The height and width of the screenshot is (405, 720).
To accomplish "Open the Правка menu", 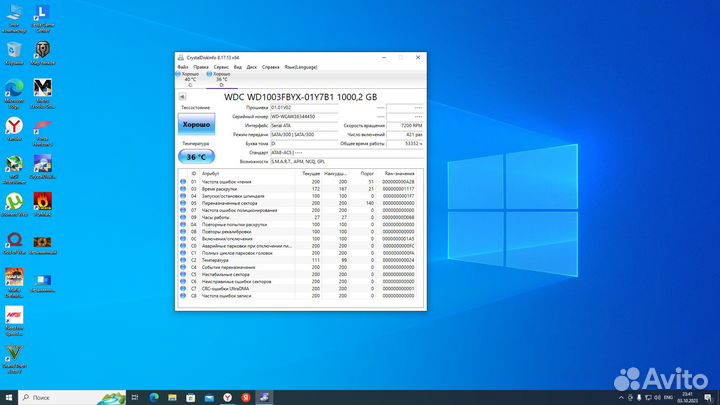I will click(201, 67).
